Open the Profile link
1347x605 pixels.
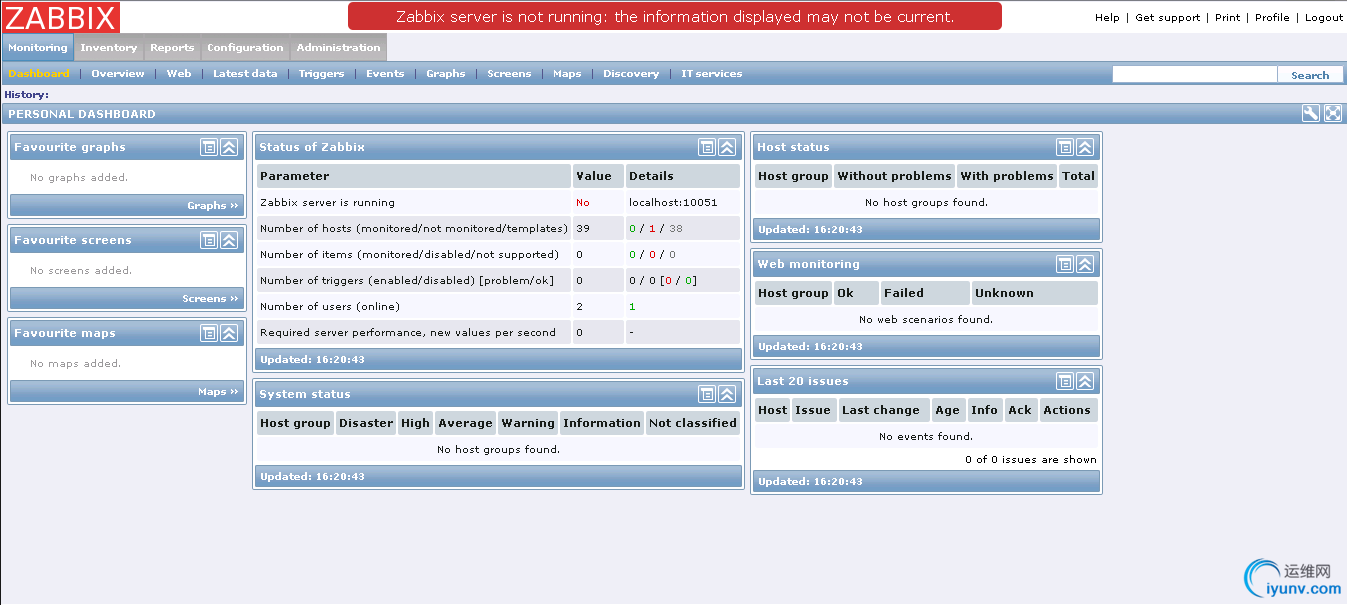1272,18
